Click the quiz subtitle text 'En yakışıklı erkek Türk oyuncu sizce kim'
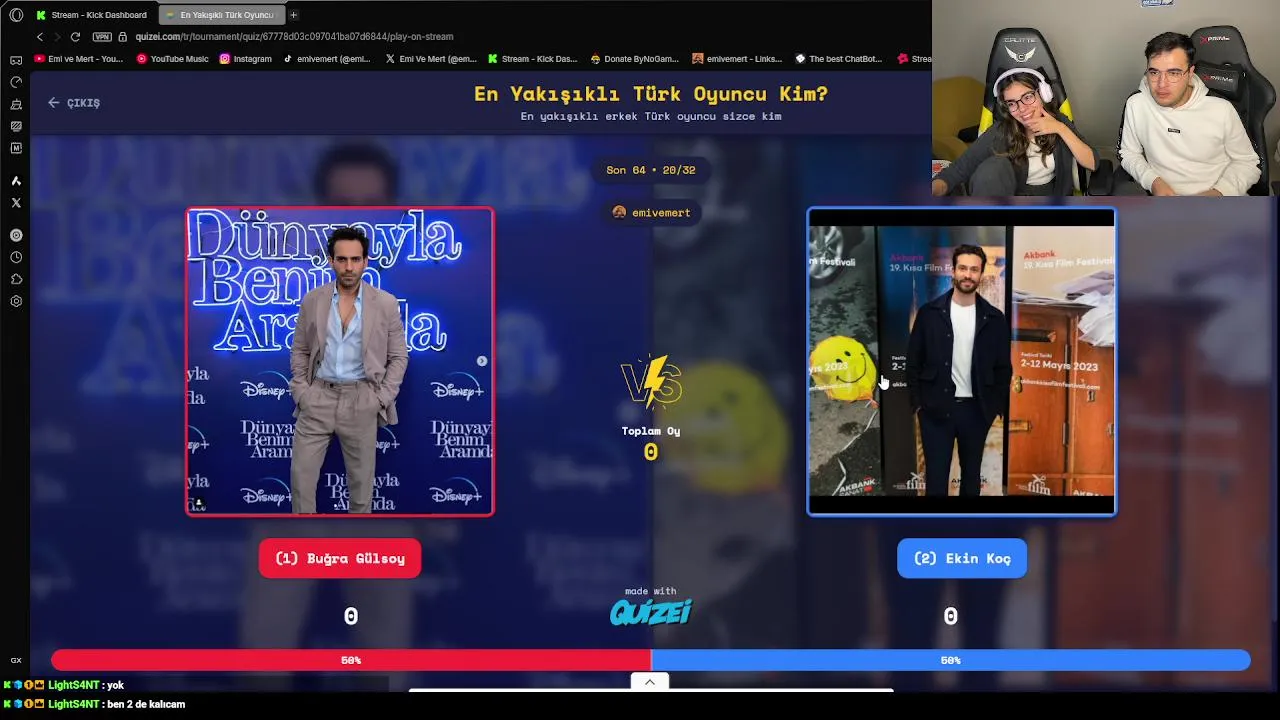Image resolution: width=1280 pixels, height=720 pixels. point(651,117)
